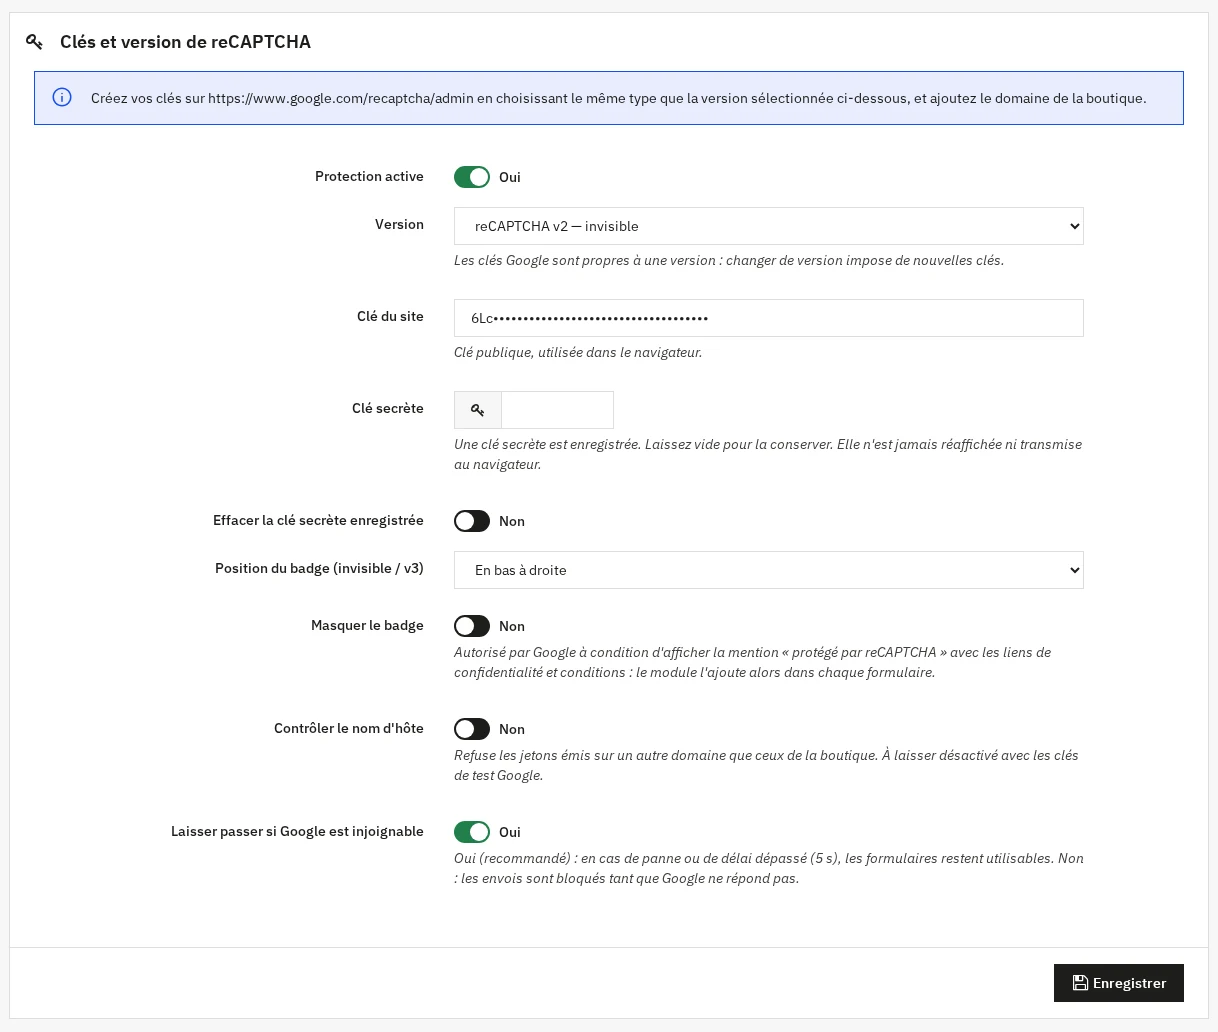Click the Clé secrète label
1218x1032 pixels.
click(x=388, y=408)
